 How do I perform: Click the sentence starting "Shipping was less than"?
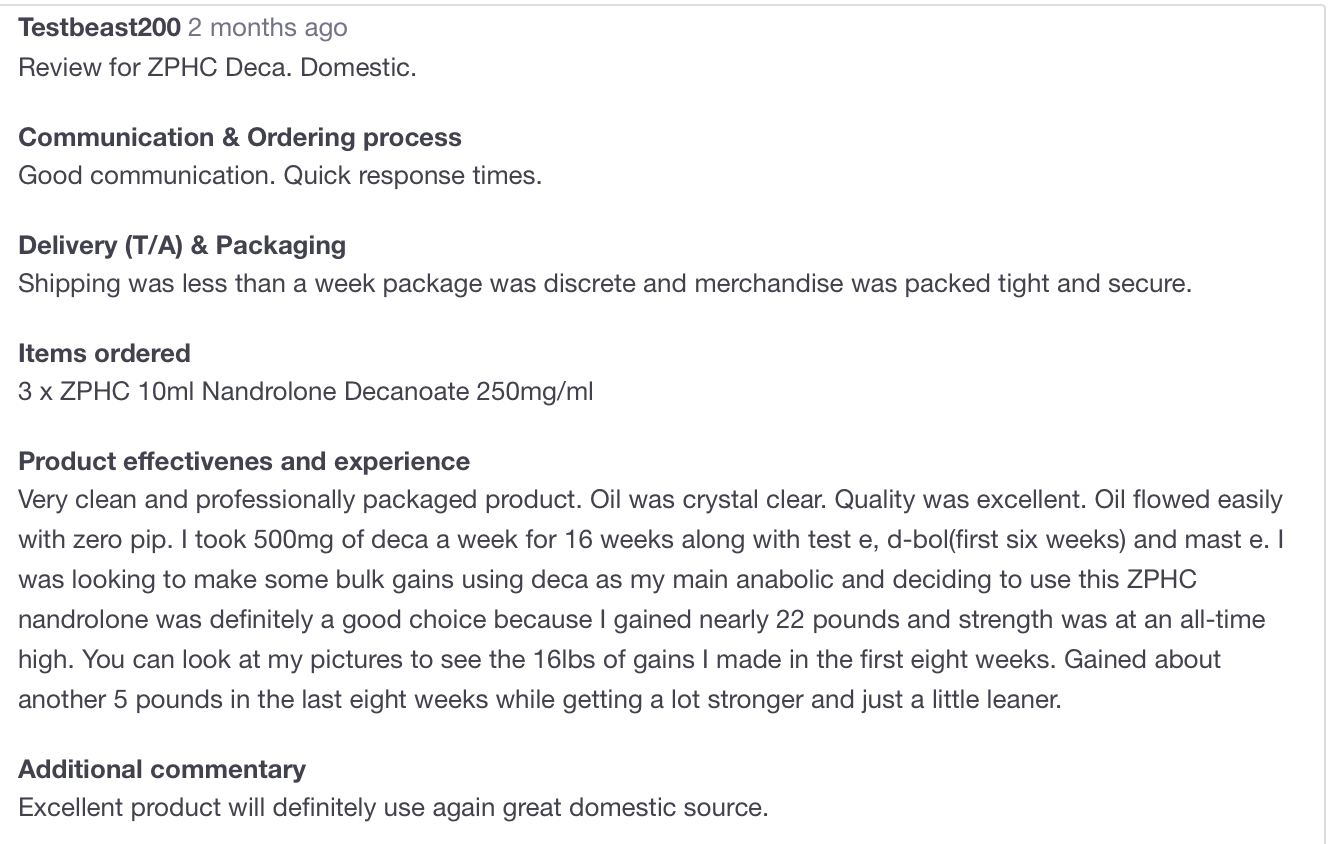[x=605, y=284]
